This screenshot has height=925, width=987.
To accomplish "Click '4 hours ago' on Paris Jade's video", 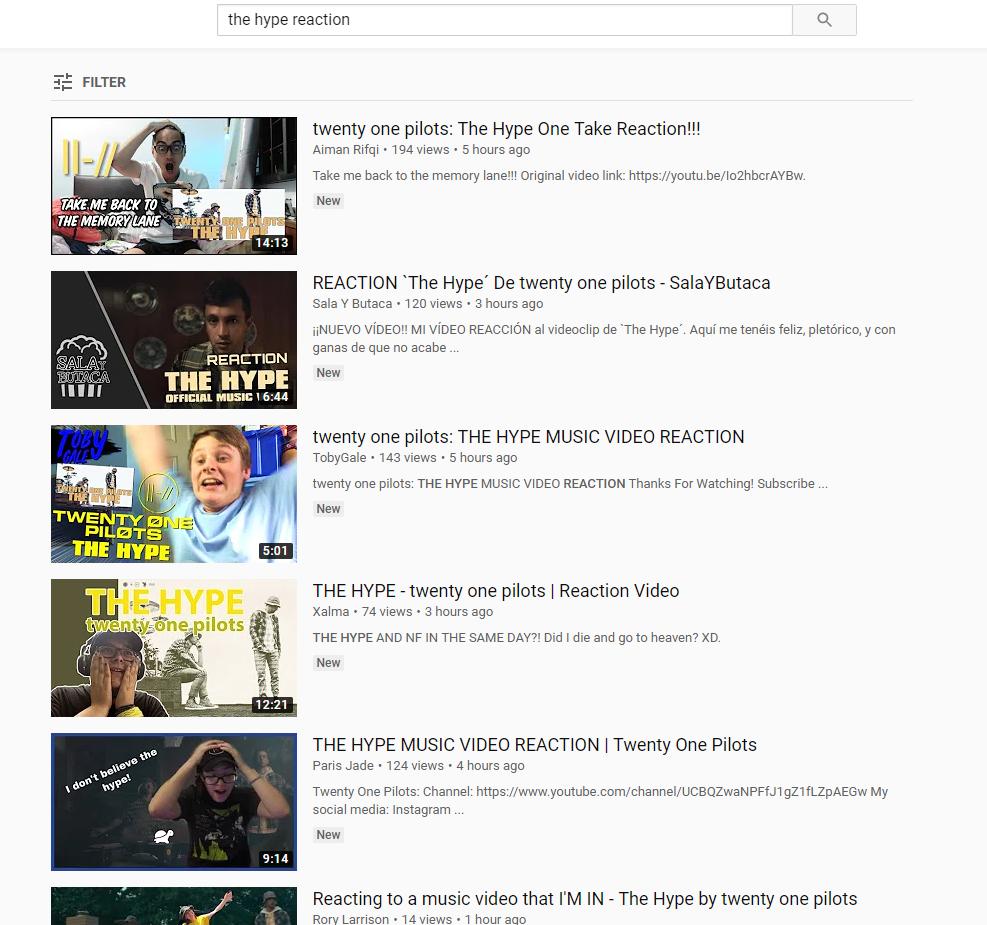I will point(490,766).
